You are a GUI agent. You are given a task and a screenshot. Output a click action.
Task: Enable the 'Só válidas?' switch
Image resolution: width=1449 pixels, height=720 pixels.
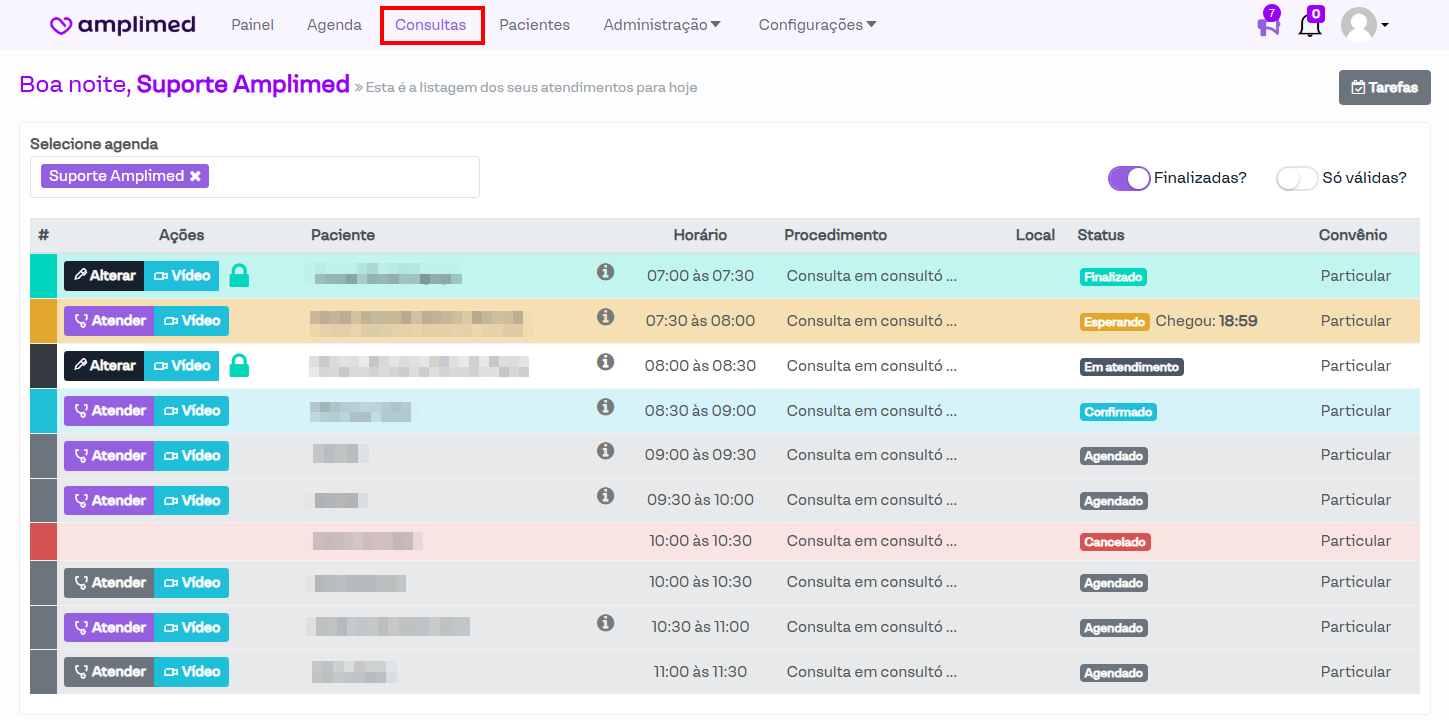tap(1296, 178)
